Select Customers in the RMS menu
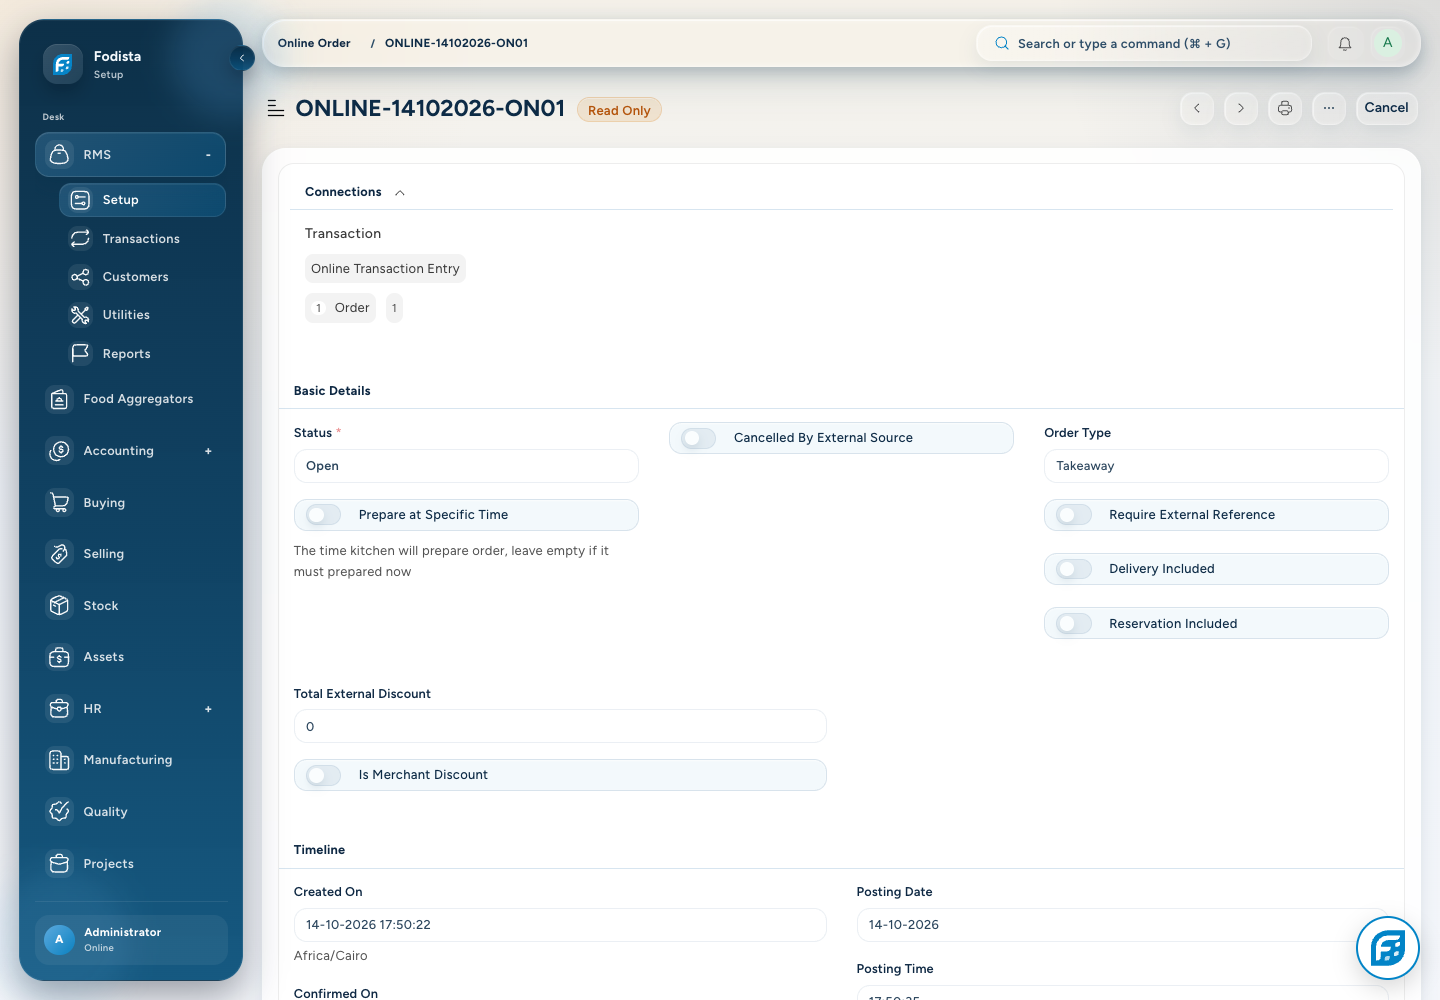The width and height of the screenshot is (1440, 1000). tap(142, 277)
